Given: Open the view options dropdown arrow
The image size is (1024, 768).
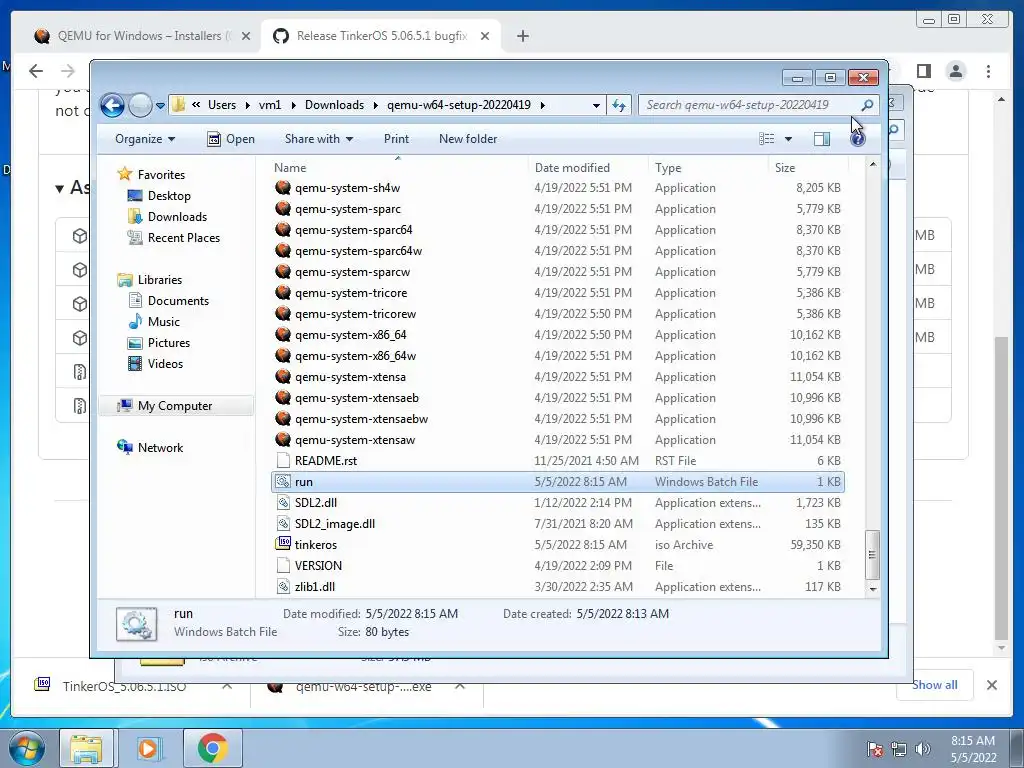Looking at the screenshot, I should 788,138.
